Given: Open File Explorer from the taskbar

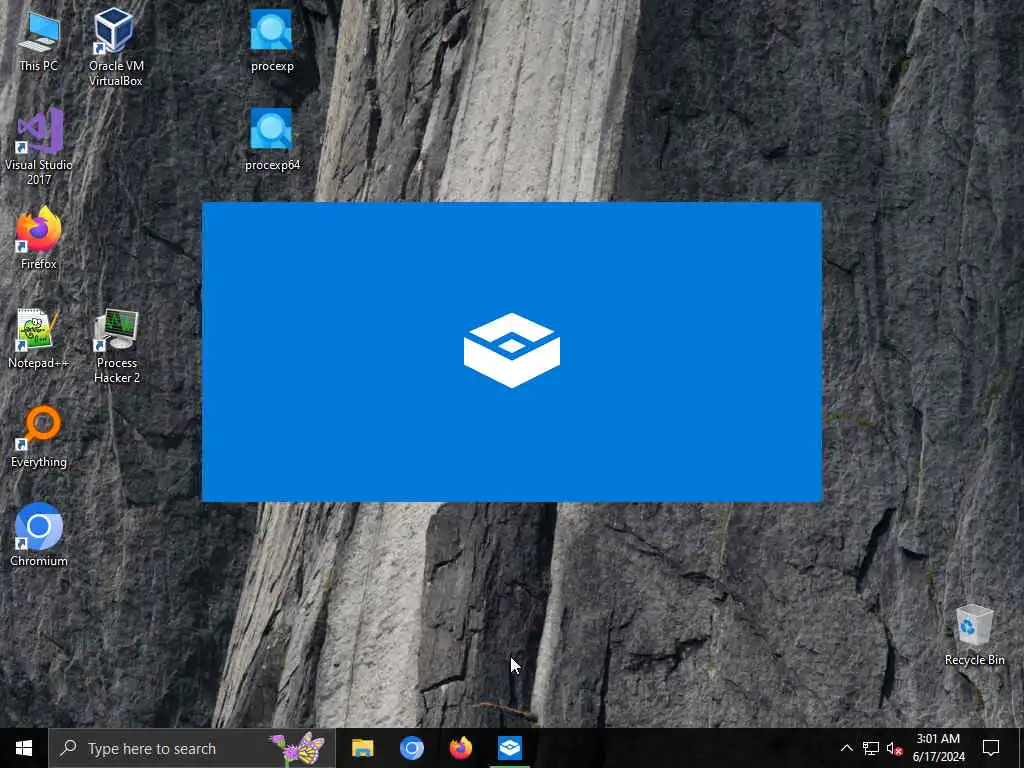Looking at the screenshot, I should pos(362,748).
